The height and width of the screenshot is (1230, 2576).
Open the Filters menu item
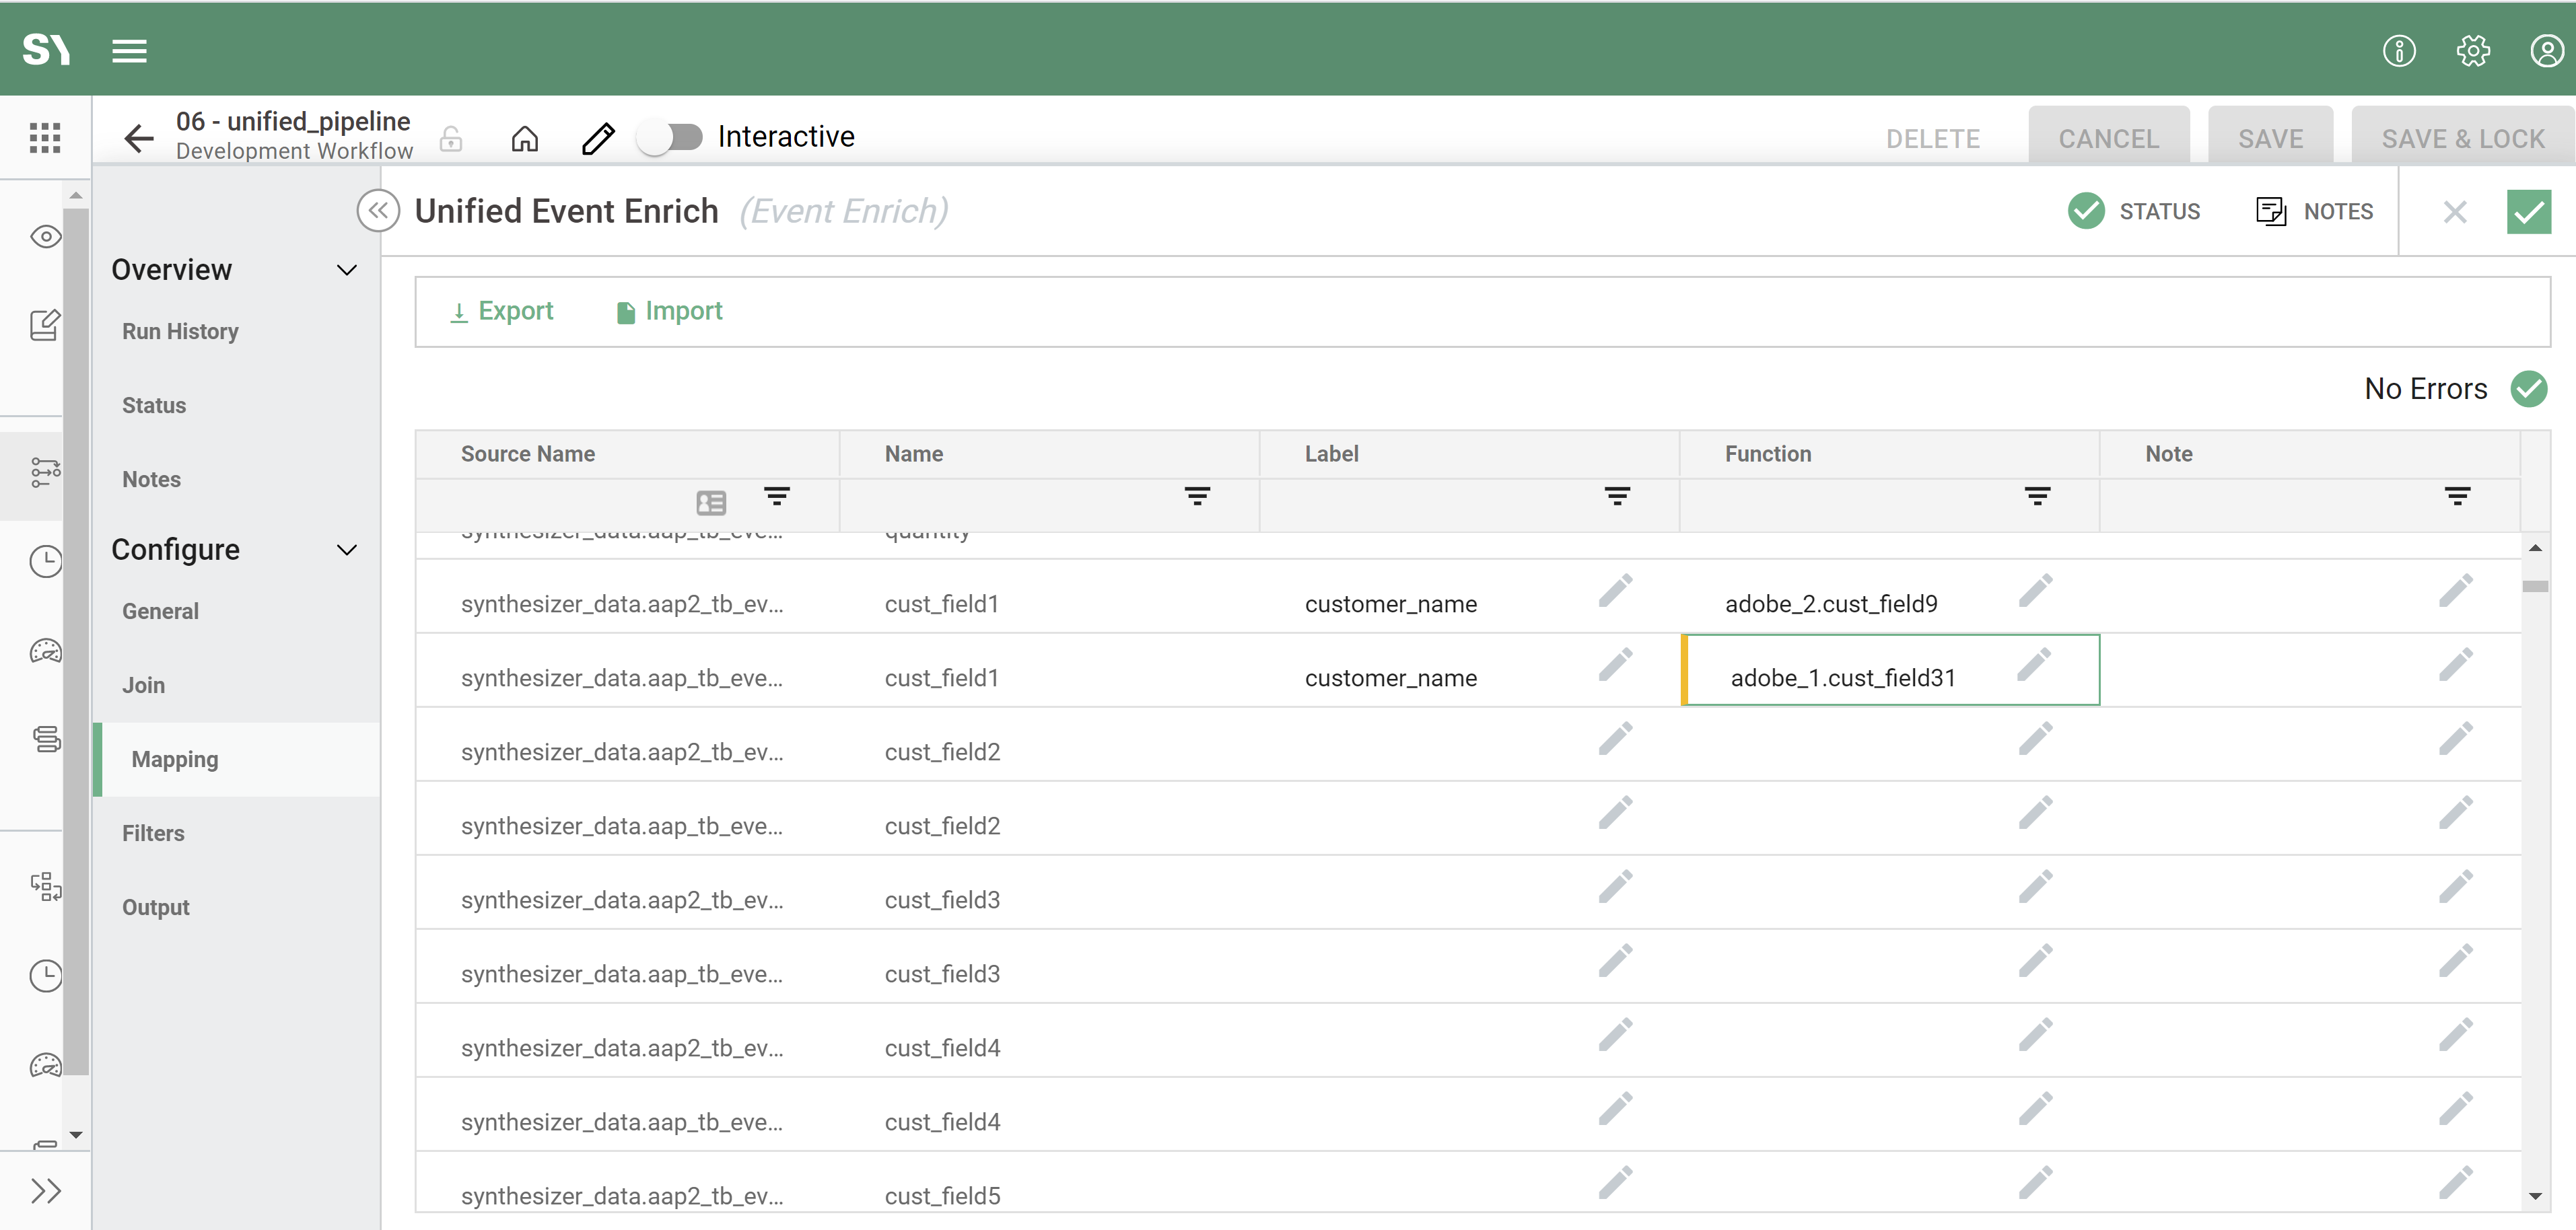coord(153,833)
